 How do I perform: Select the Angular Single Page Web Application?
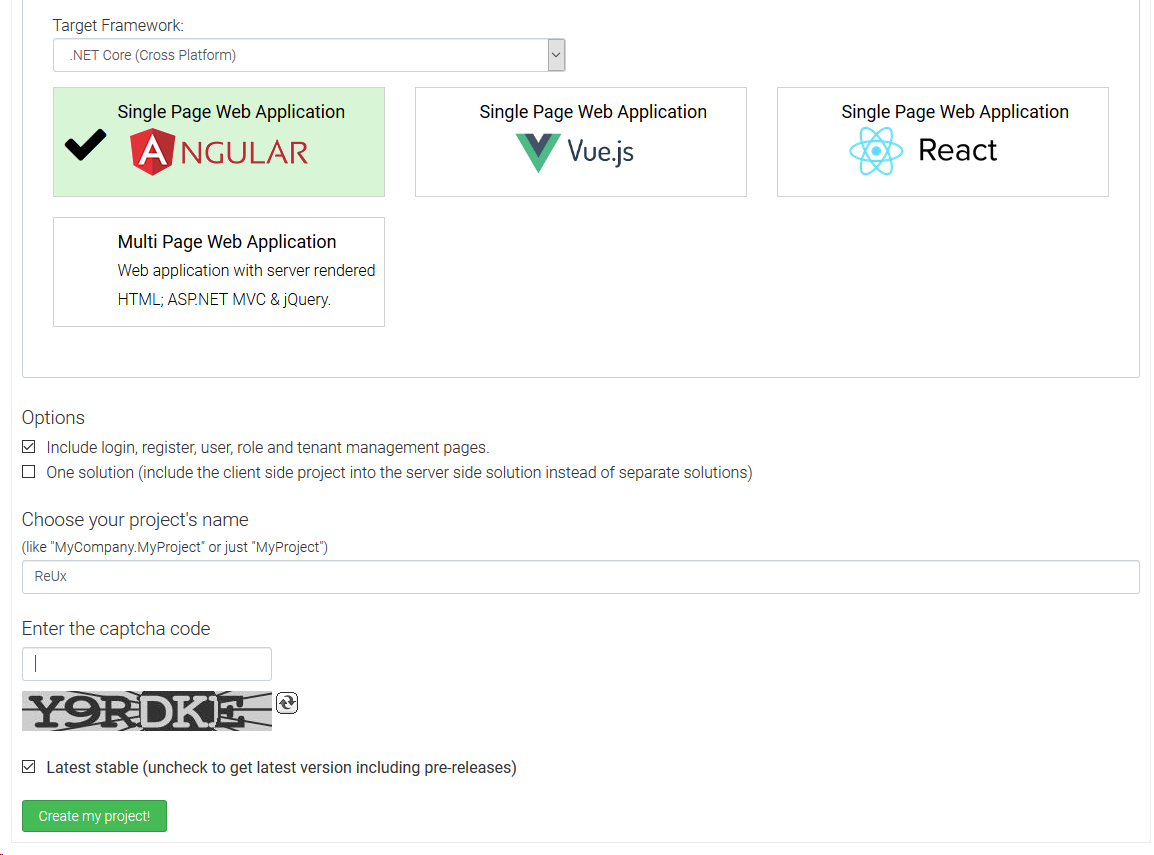tap(218, 141)
